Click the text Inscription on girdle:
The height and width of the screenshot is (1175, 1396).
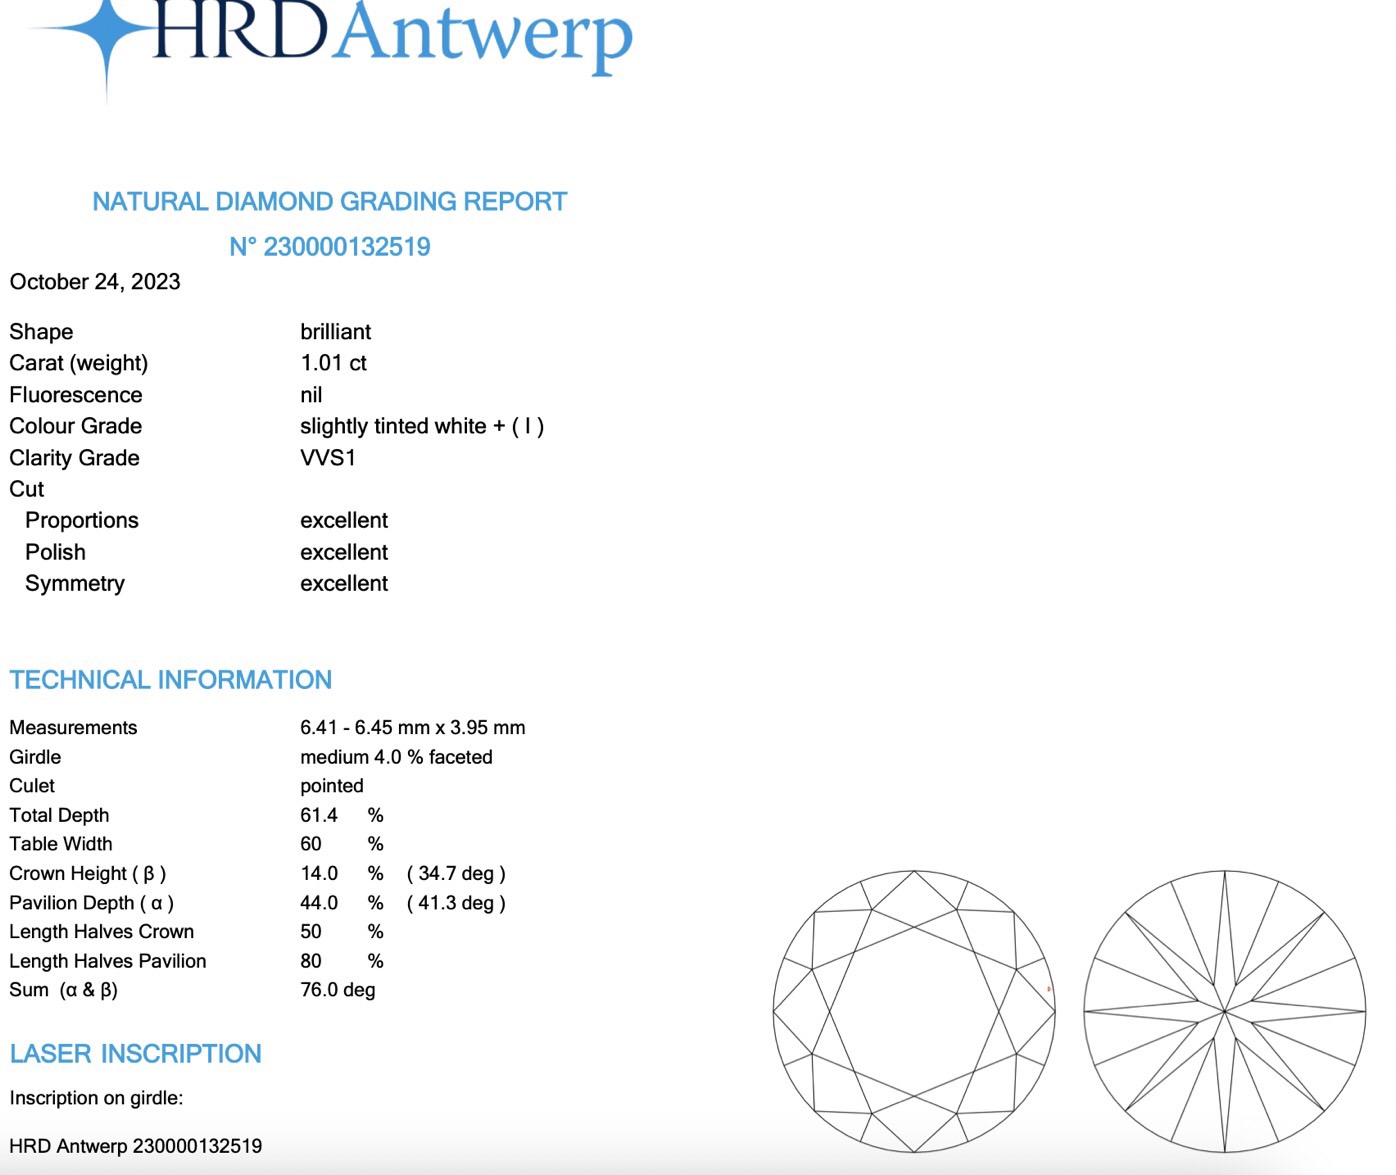pos(96,1098)
